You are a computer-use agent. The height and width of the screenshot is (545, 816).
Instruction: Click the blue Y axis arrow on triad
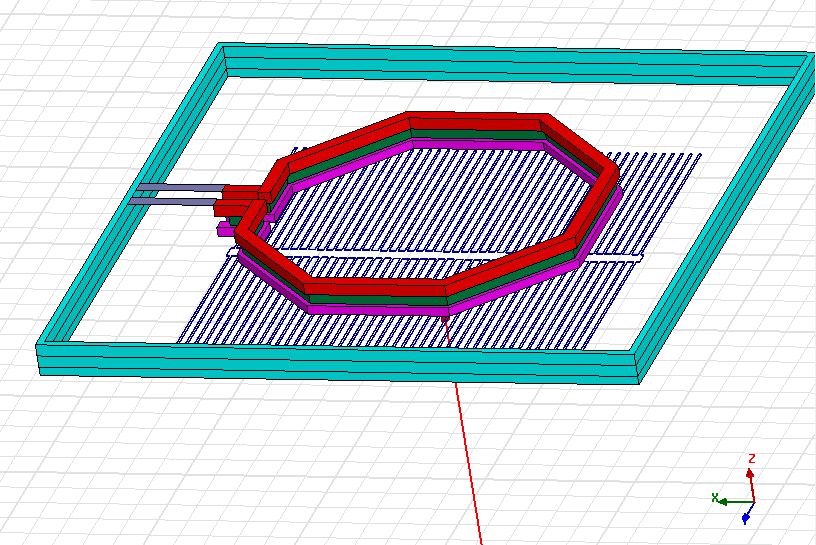[746, 517]
